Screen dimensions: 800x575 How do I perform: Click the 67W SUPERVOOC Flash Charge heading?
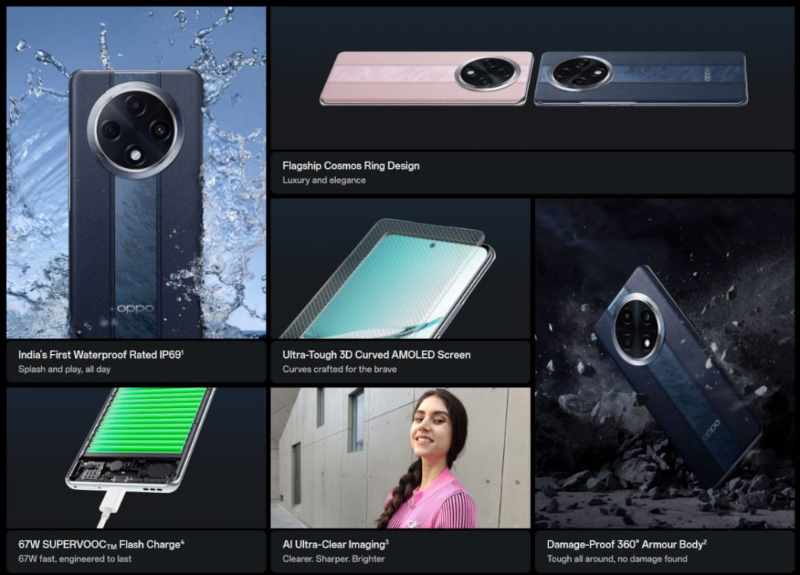pos(101,544)
